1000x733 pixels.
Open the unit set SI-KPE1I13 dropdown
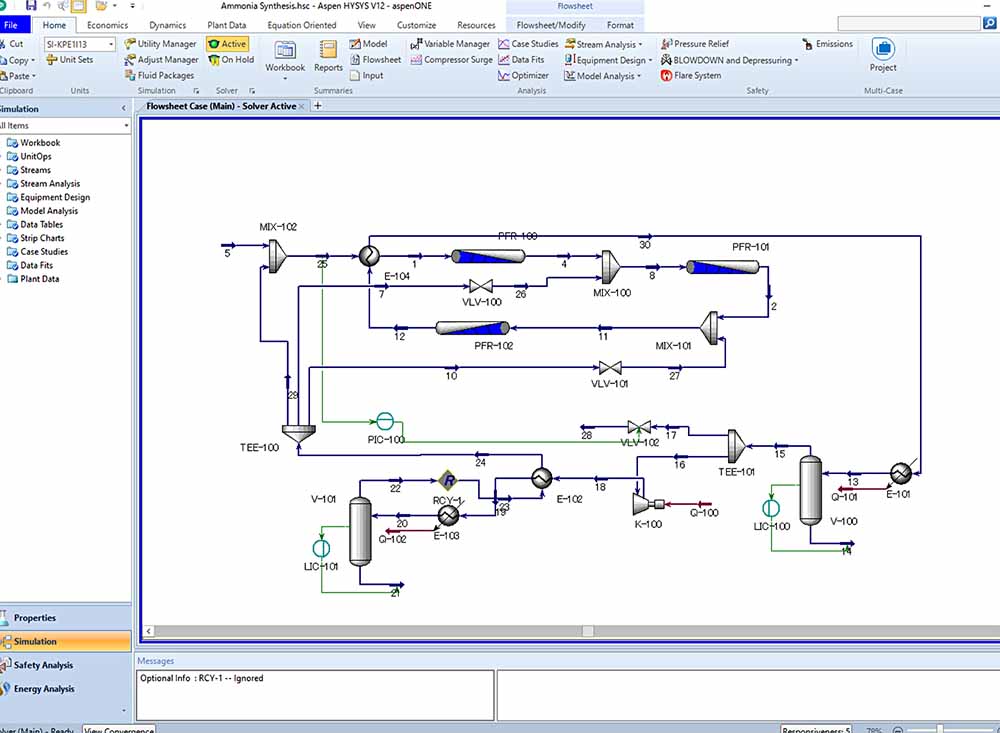111,44
